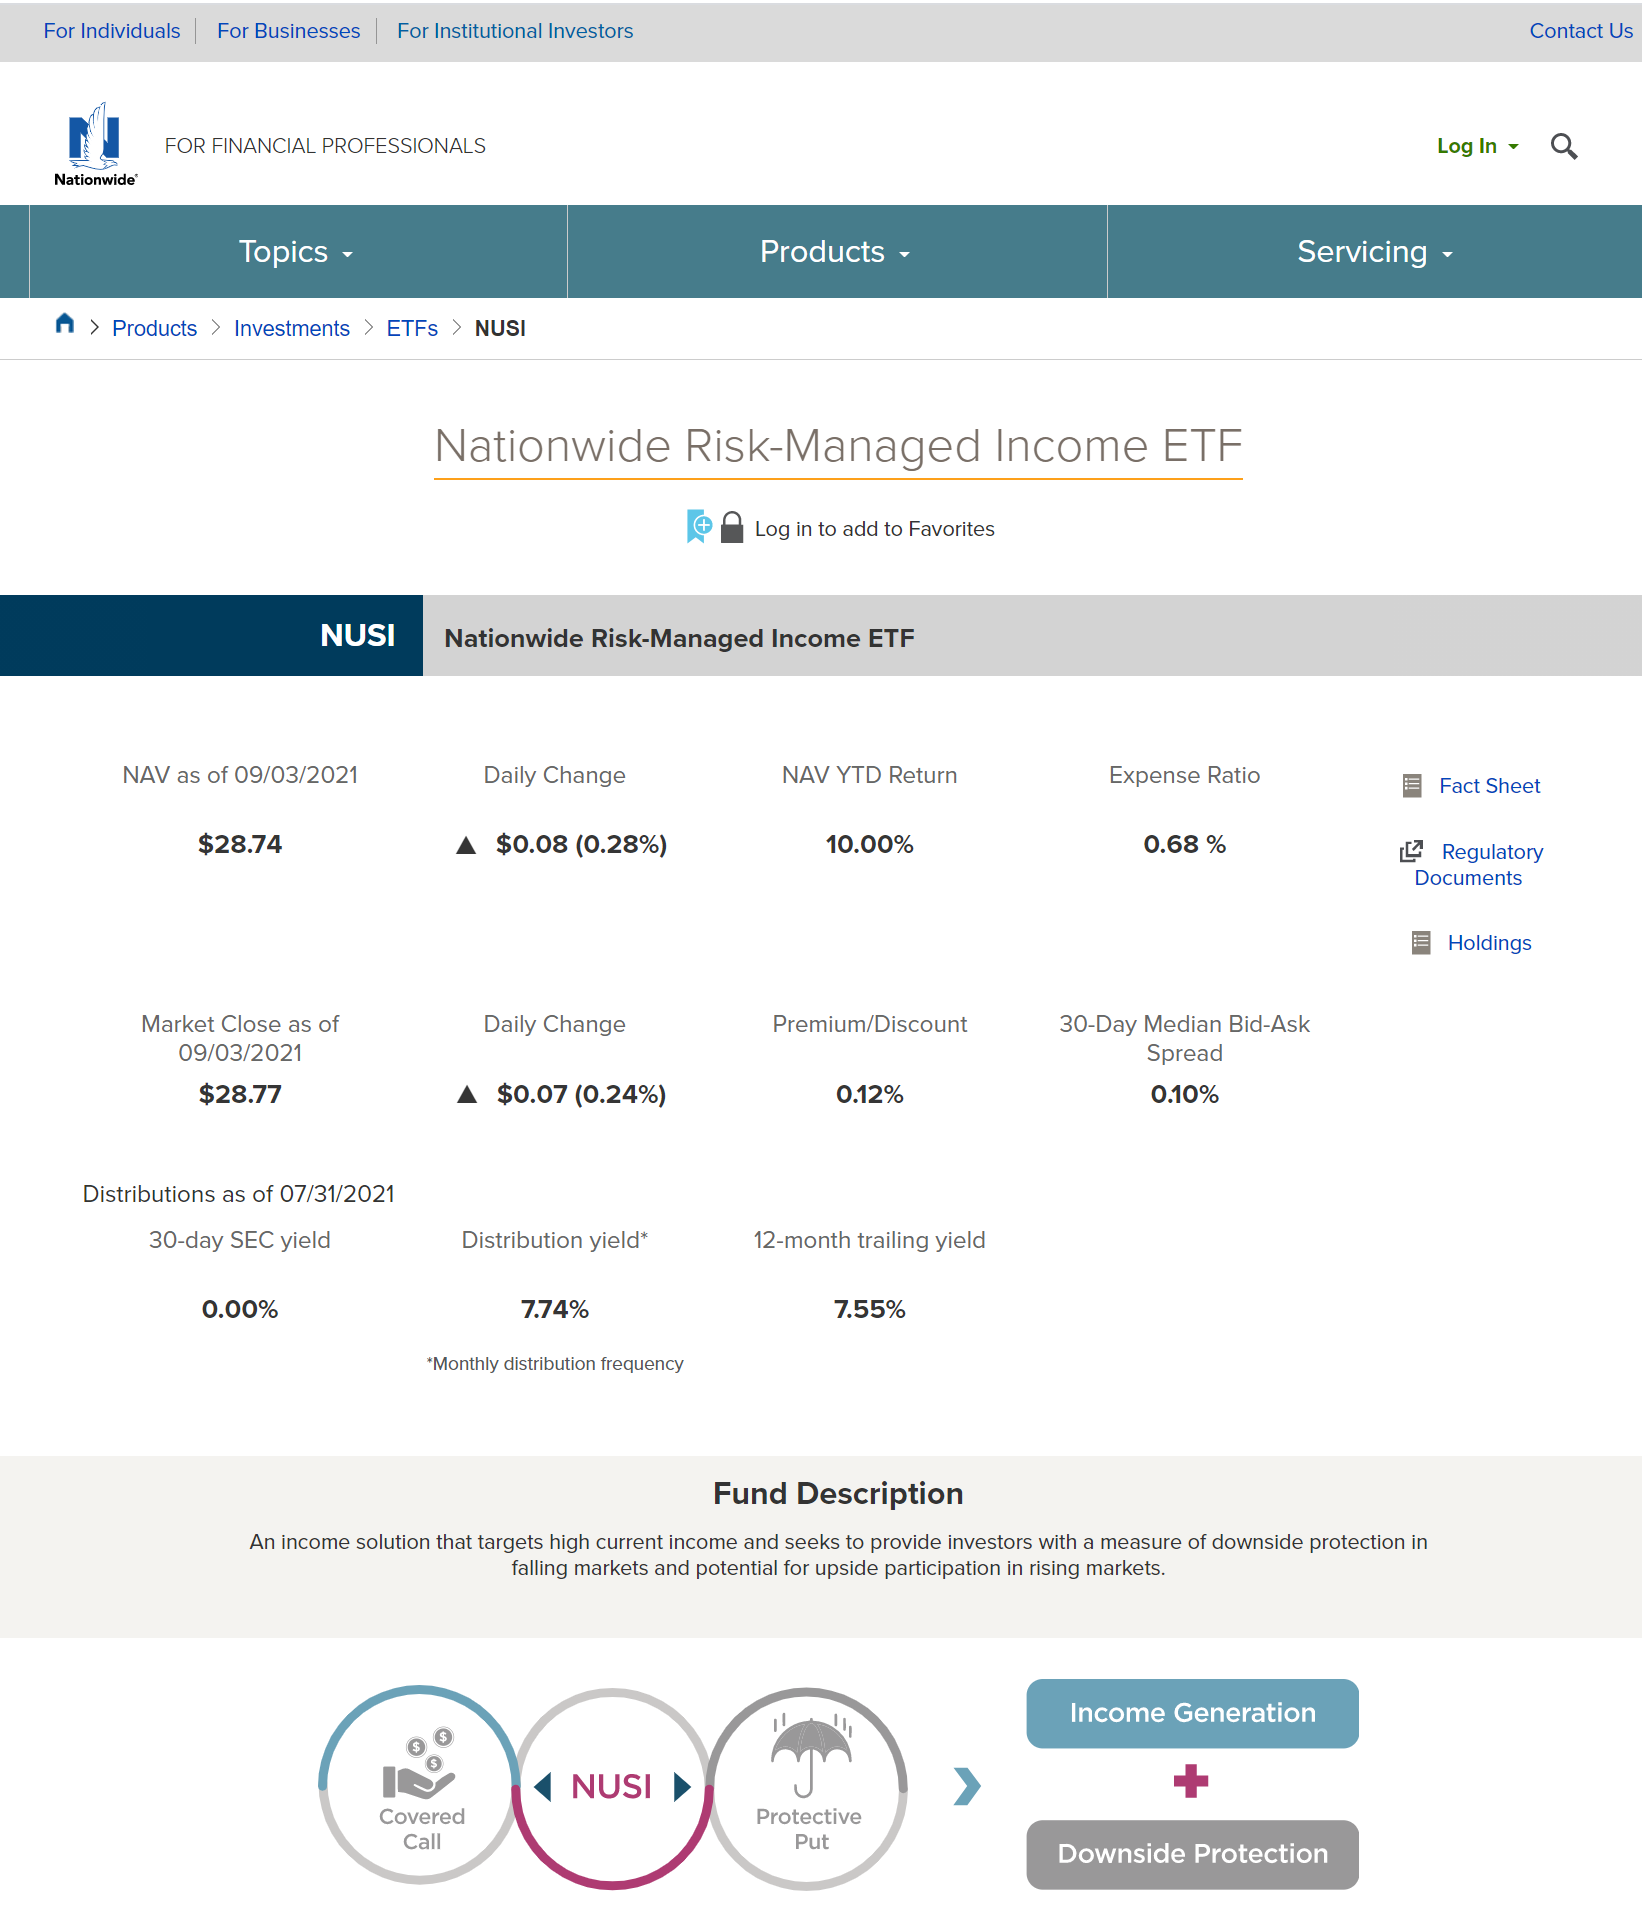Click the Distribution yield value 7.74%
Screen dimensions: 1642x1909
click(x=555, y=1309)
